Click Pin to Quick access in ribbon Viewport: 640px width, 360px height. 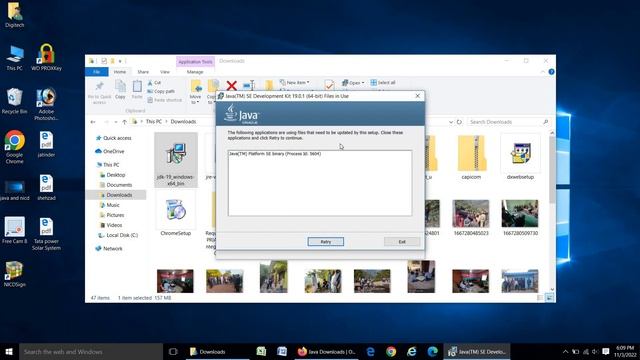[x=99, y=91]
